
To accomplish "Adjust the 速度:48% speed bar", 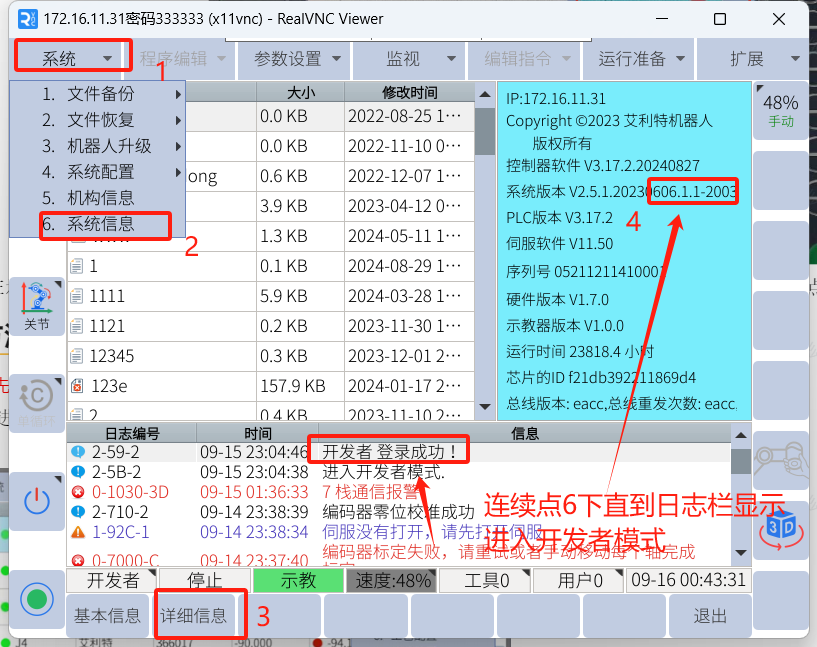I will point(391,580).
